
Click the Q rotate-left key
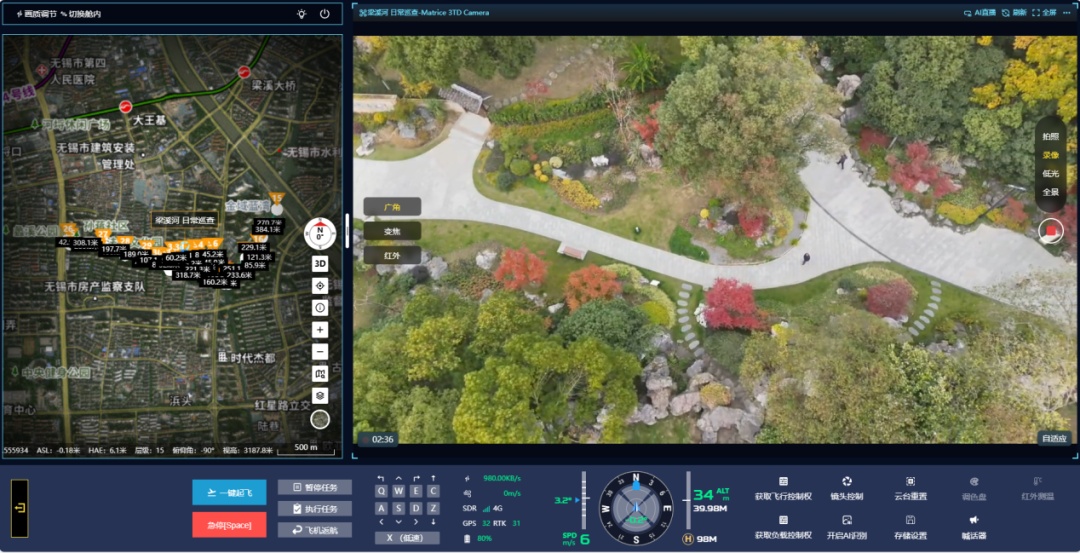coord(382,491)
